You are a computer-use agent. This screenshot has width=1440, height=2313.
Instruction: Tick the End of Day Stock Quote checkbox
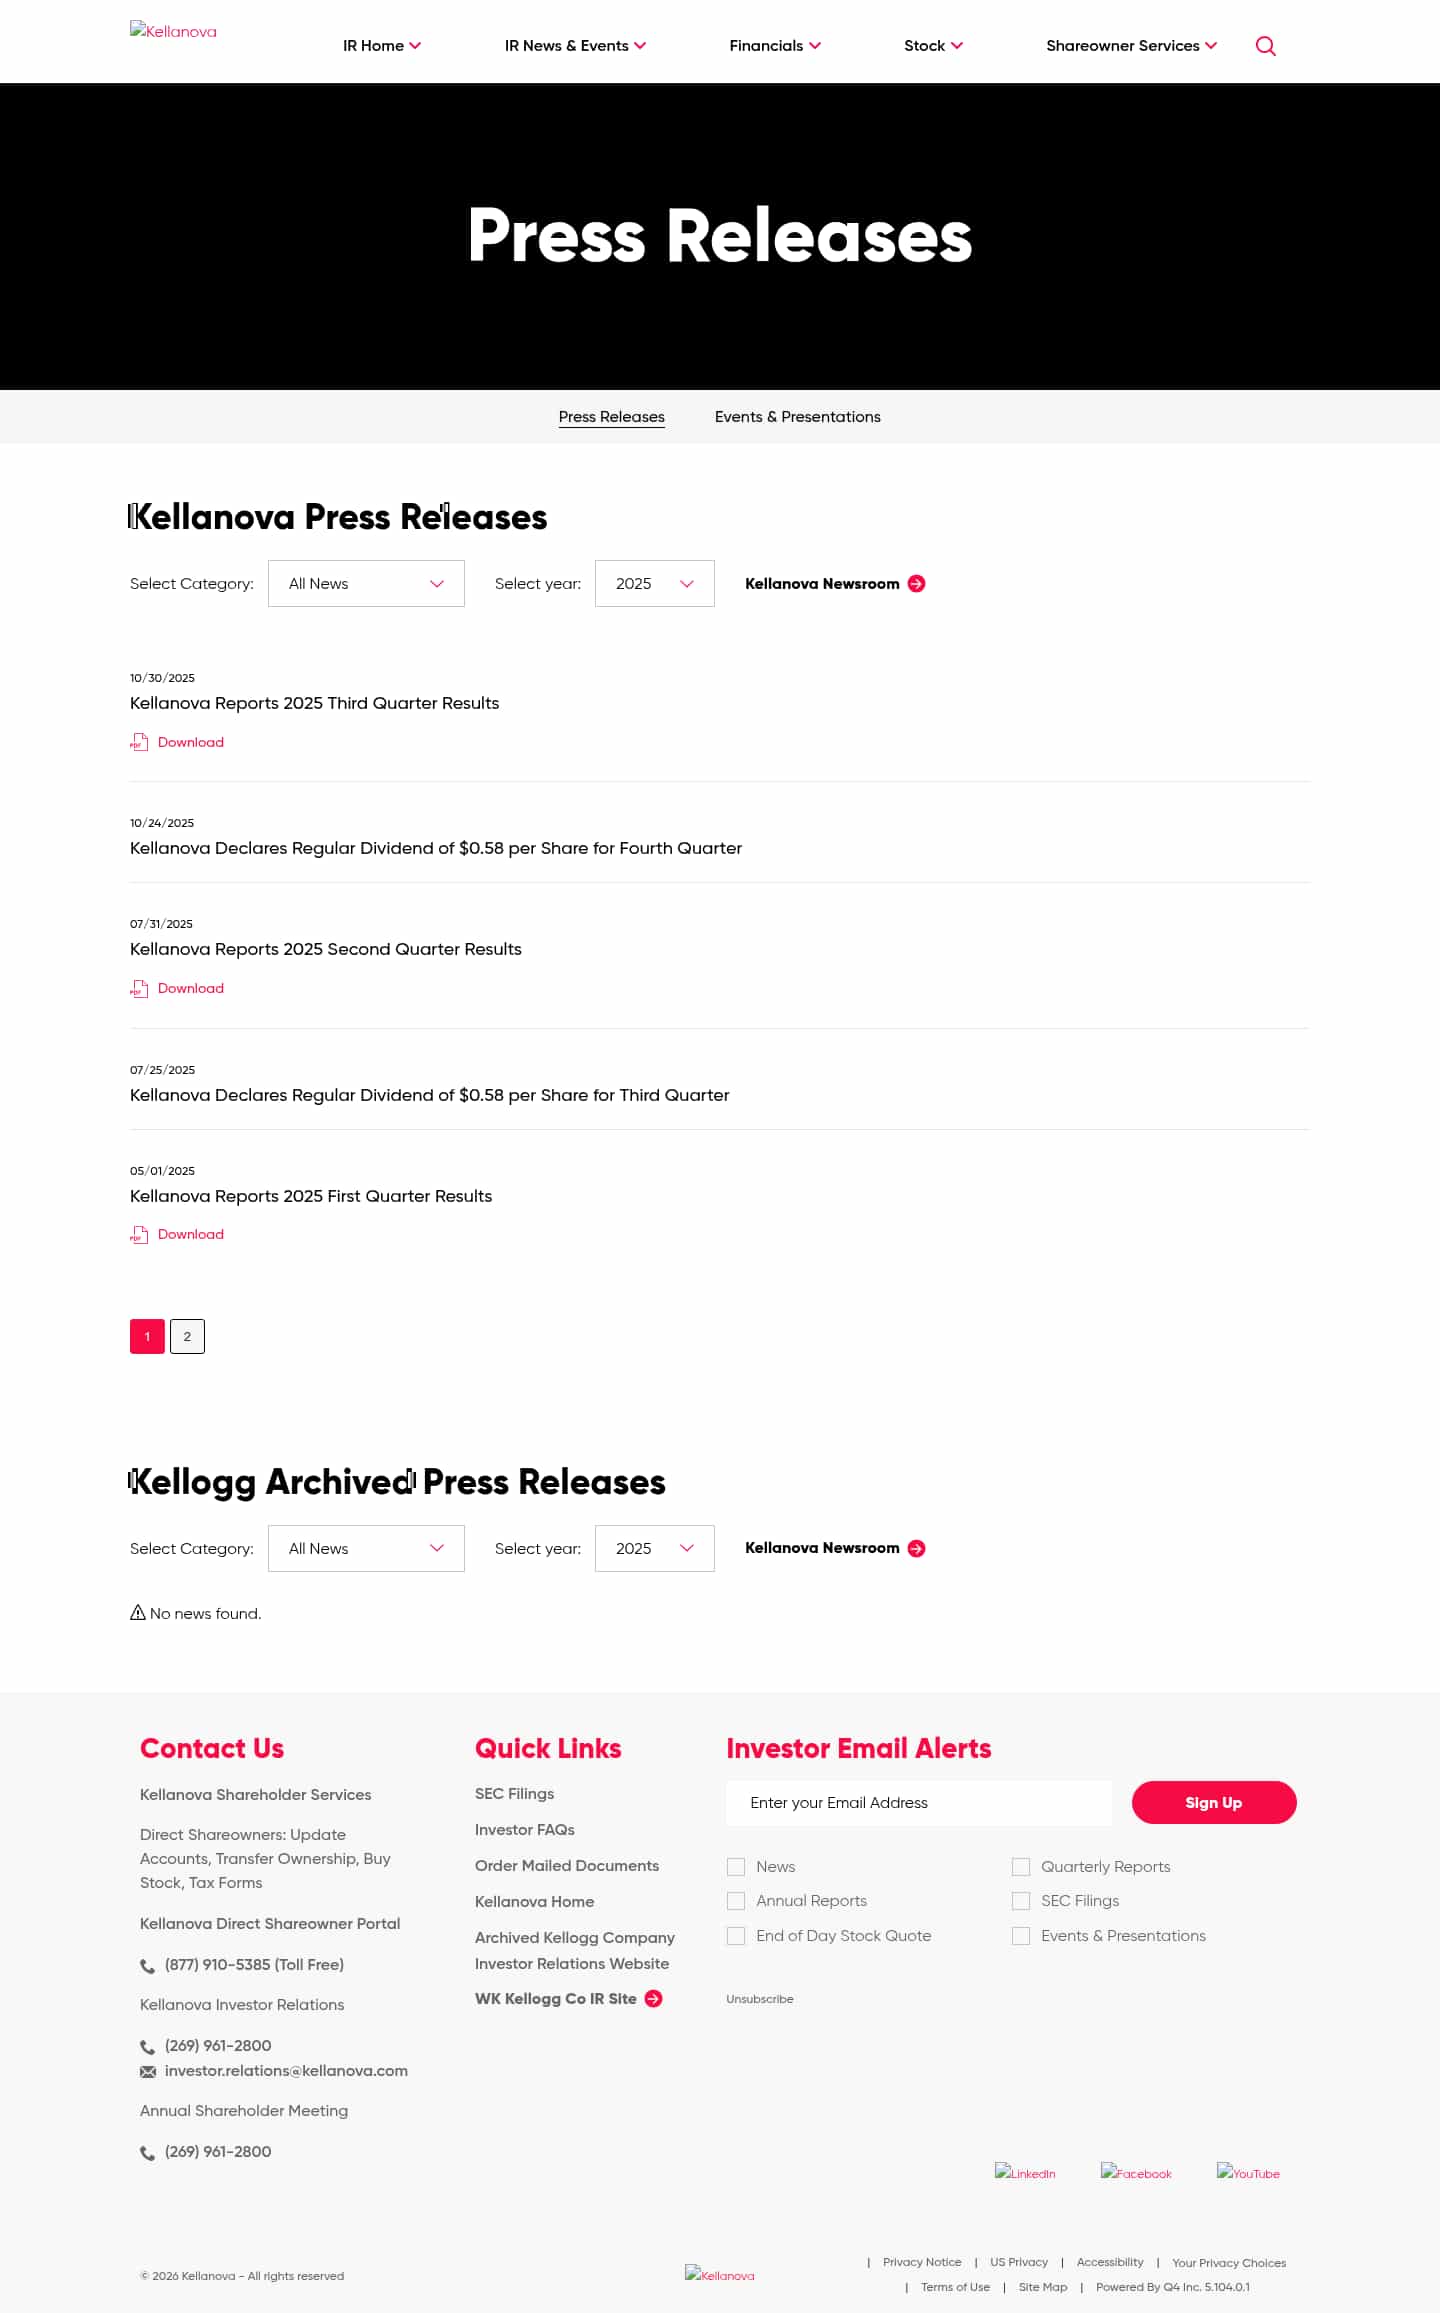pyautogui.click(x=736, y=1936)
